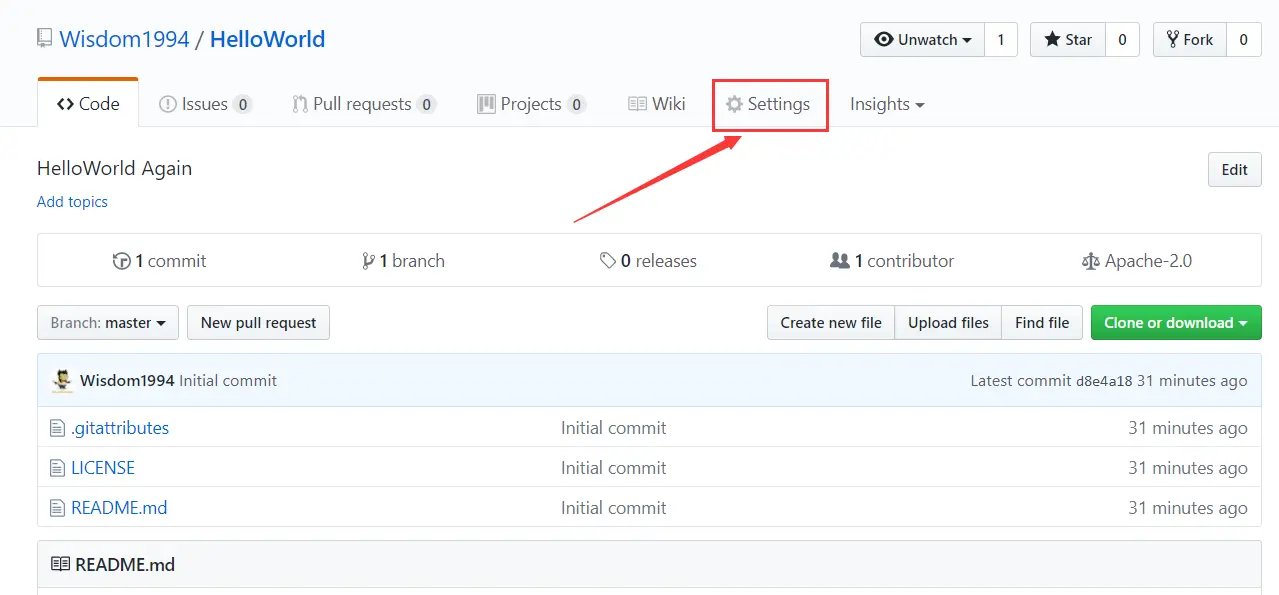Open the Unwatch dropdown
1279x595 pixels.
click(x=922, y=40)
